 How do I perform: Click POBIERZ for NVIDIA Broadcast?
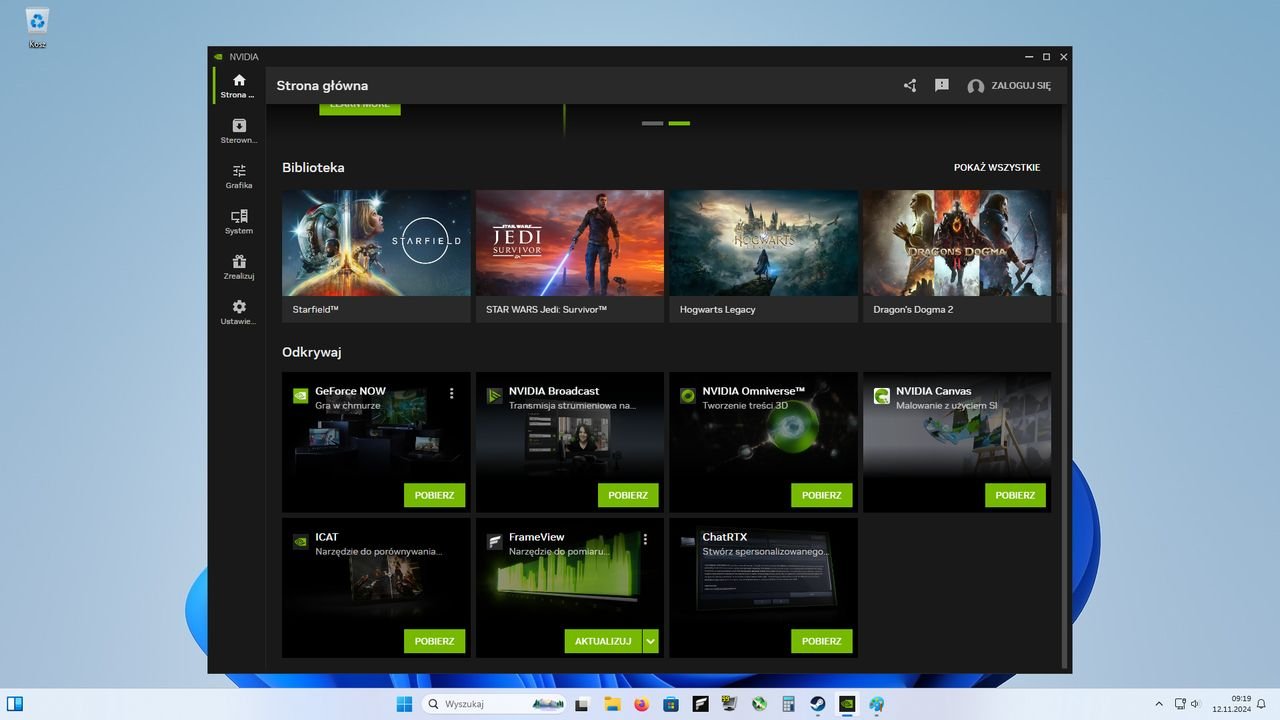(628, 495)
